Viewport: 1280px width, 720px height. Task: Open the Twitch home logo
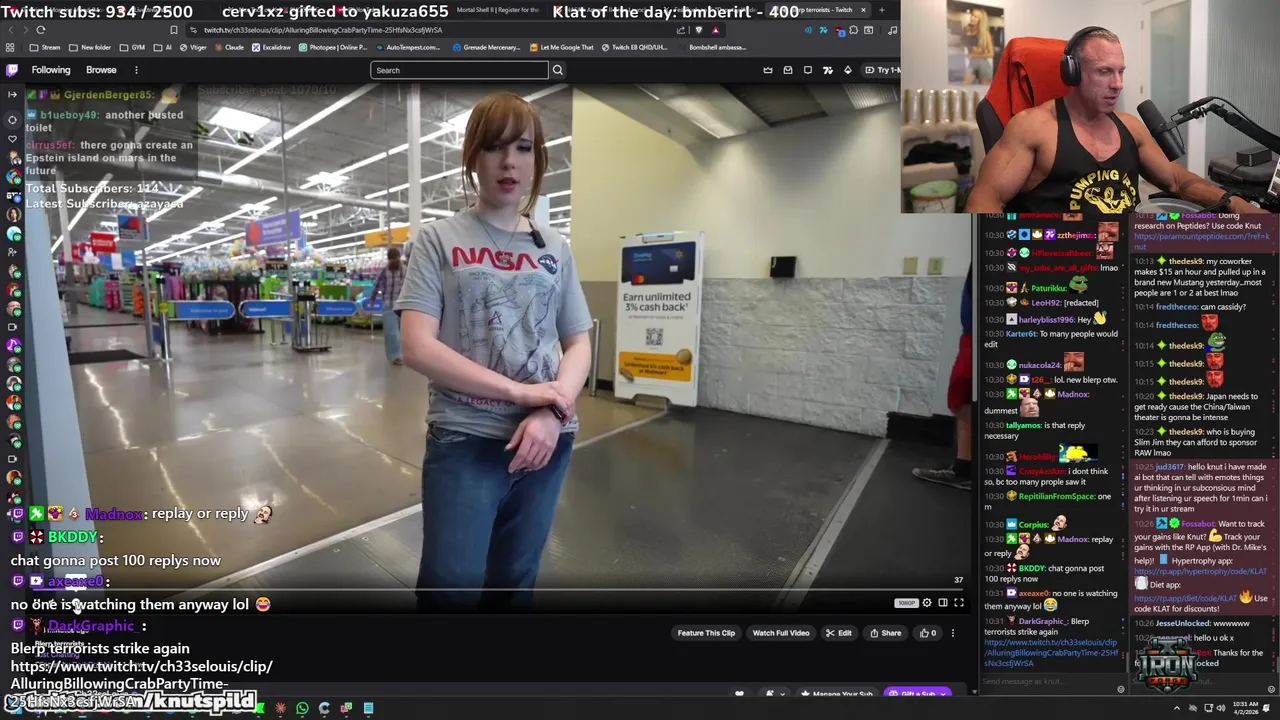point(12,70)
